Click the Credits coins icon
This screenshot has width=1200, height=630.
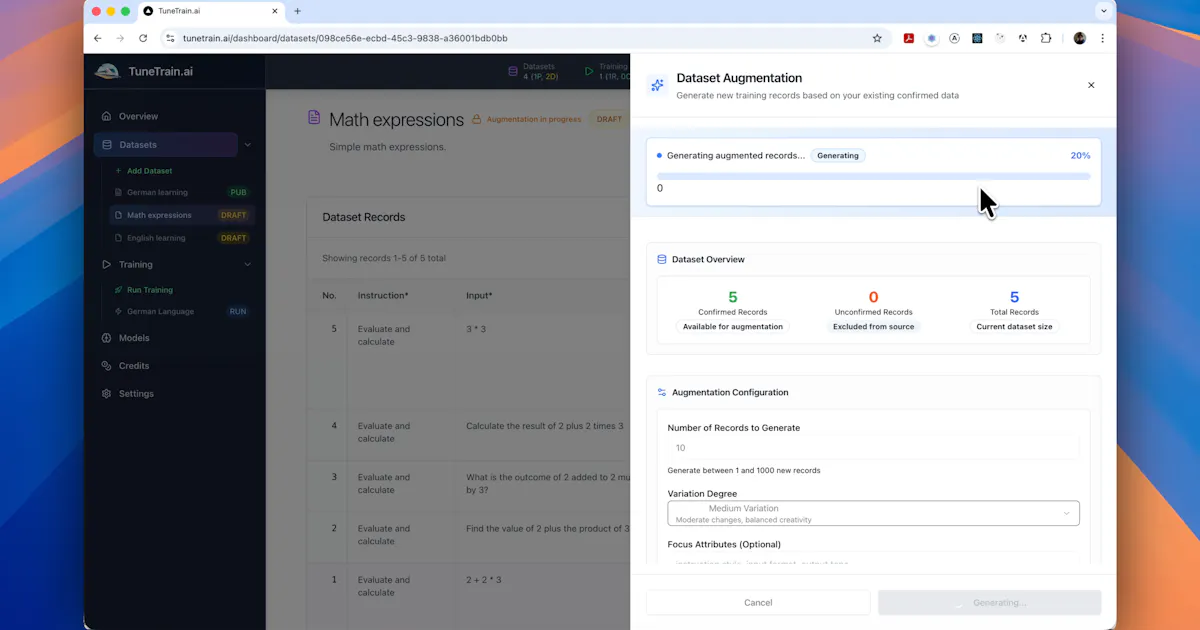click(107, 366)
